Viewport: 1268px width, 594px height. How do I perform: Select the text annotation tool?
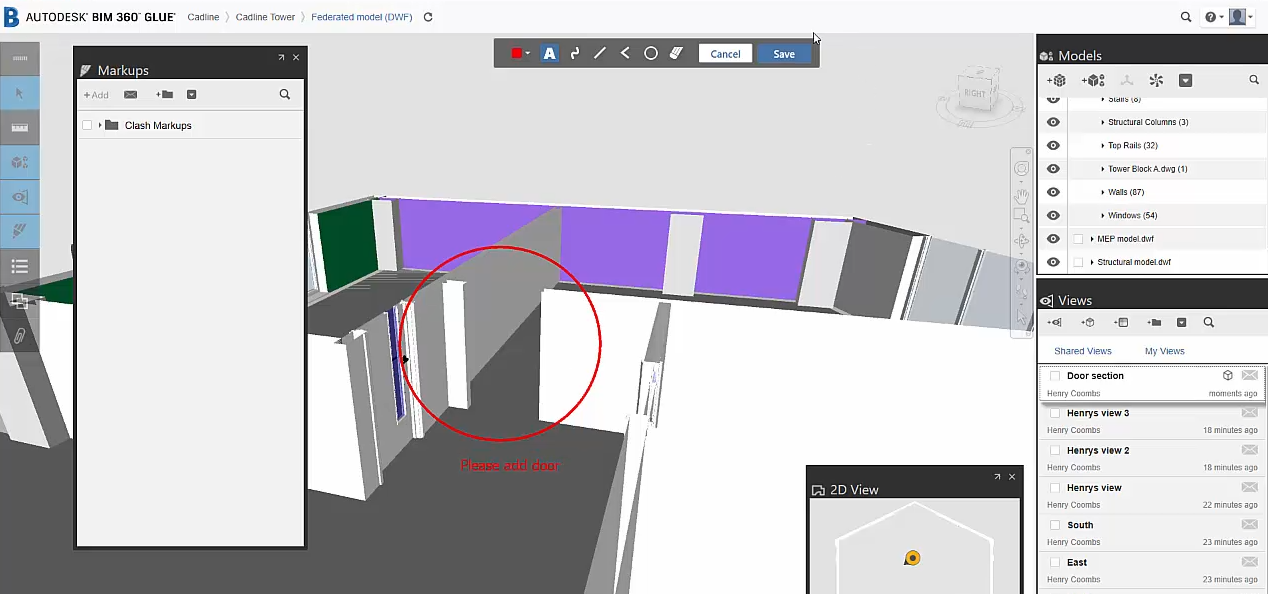549,54
